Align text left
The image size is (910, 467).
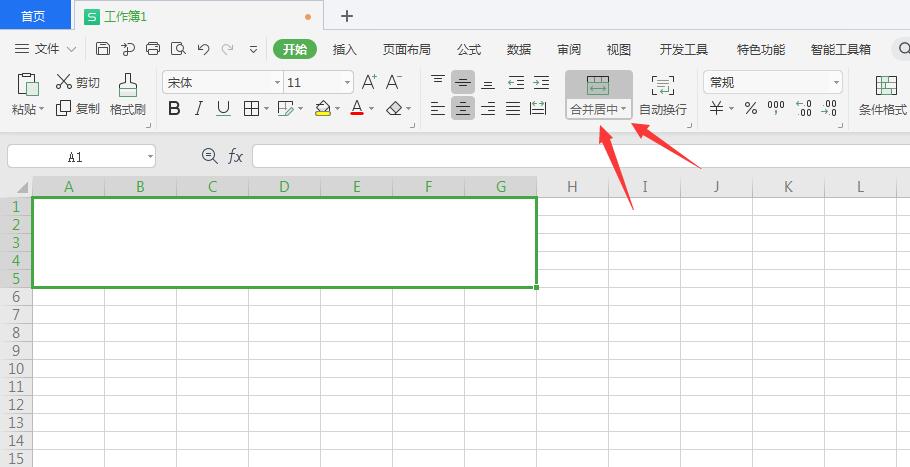pos(438,108)
